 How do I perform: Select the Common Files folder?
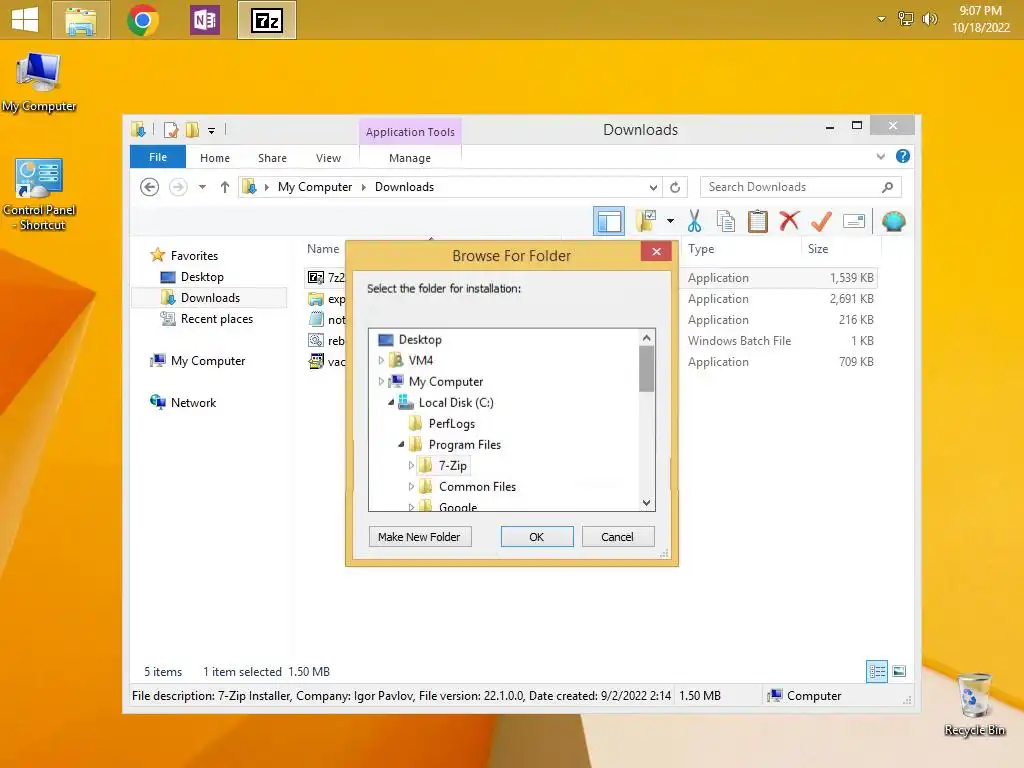pos(477,487)
